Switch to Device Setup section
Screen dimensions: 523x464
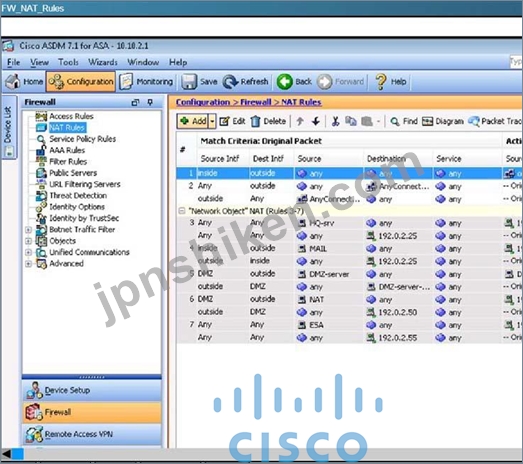92,390
